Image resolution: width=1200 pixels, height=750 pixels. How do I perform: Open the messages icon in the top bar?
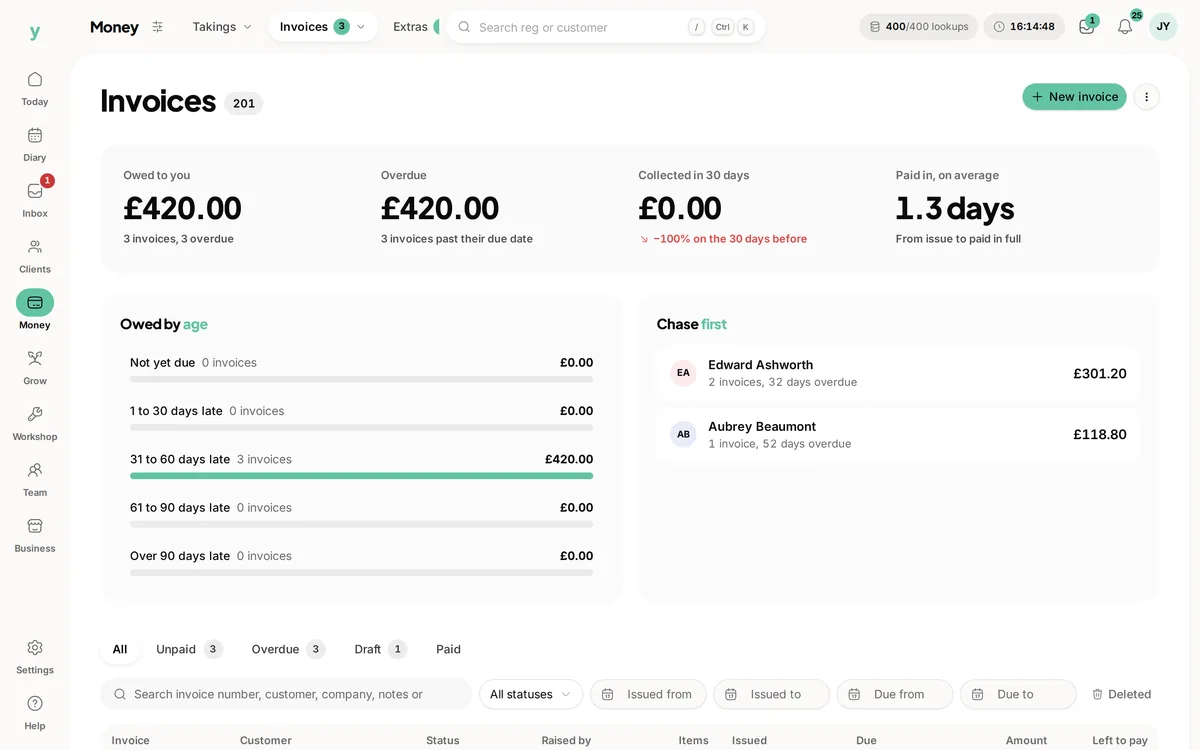[1087, 27]
